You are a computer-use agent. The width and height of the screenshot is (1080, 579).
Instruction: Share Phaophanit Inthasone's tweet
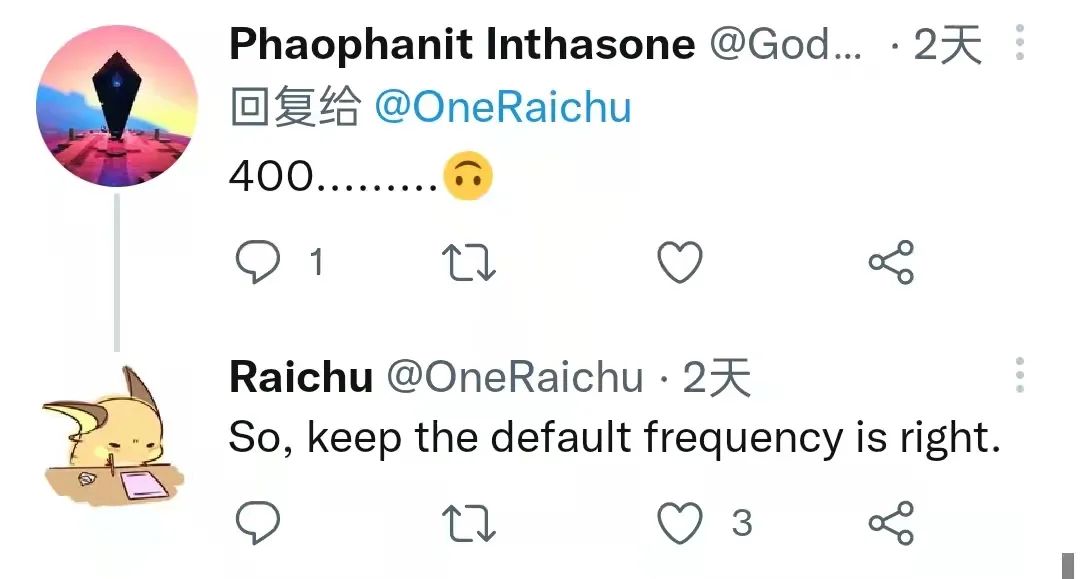[891, 262]
